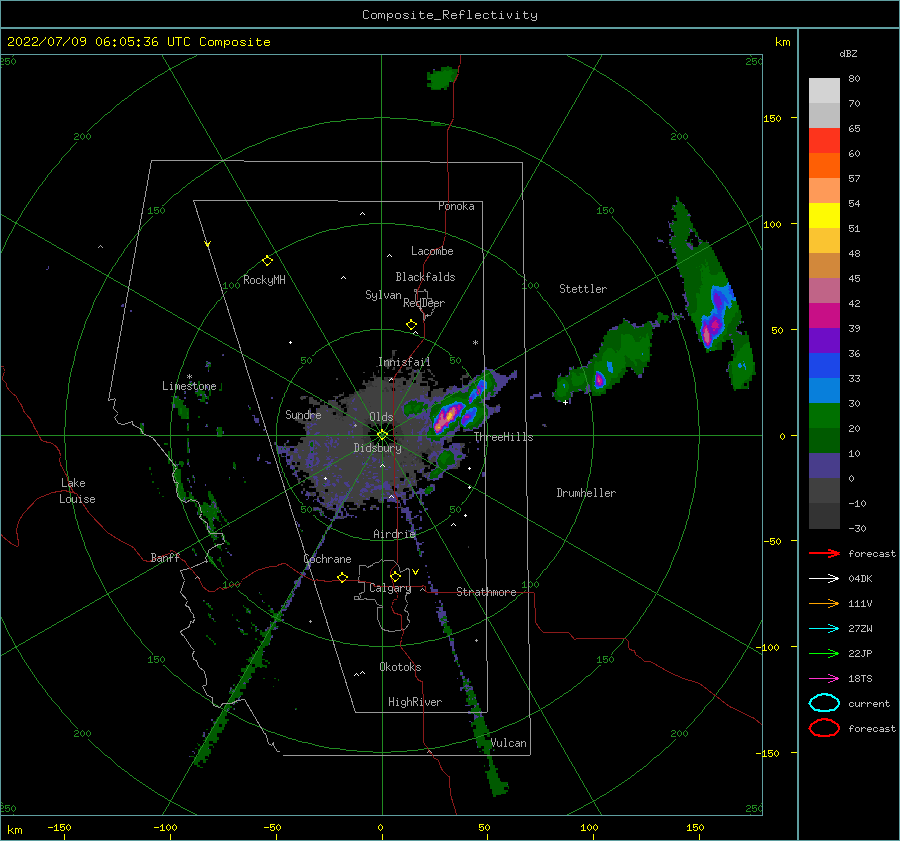This screenshot has width=900, height=841.
Task: Click the Innisfail city label
Action: tap(404, 362)
